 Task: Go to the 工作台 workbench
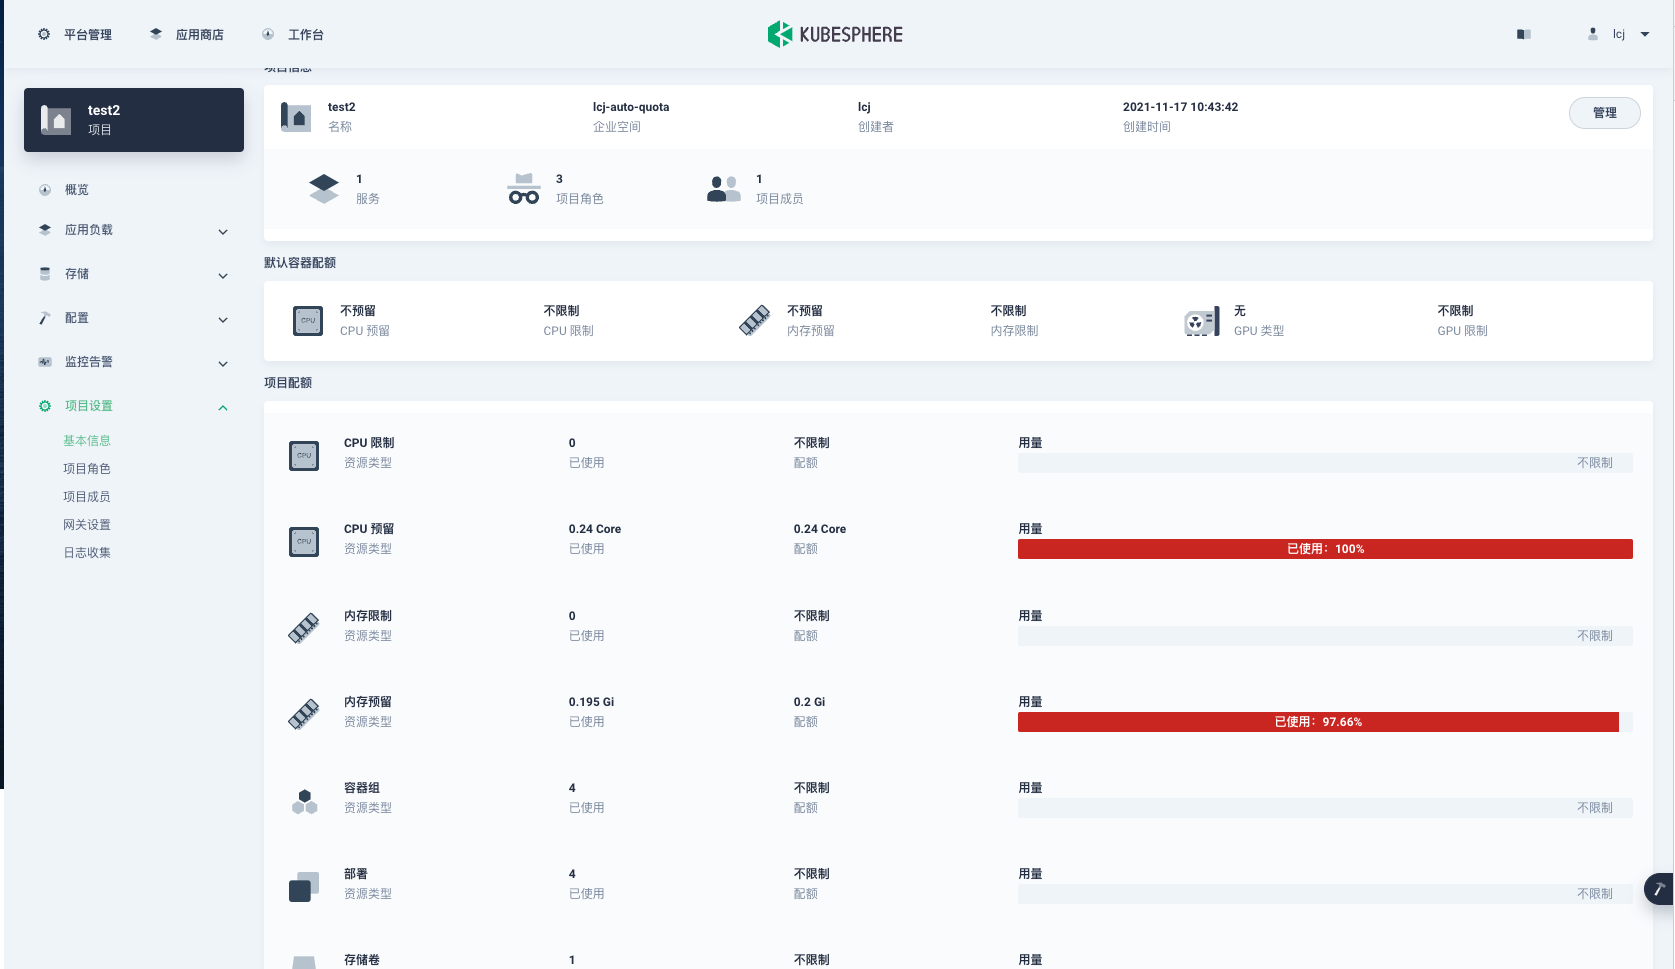[293, 34]
